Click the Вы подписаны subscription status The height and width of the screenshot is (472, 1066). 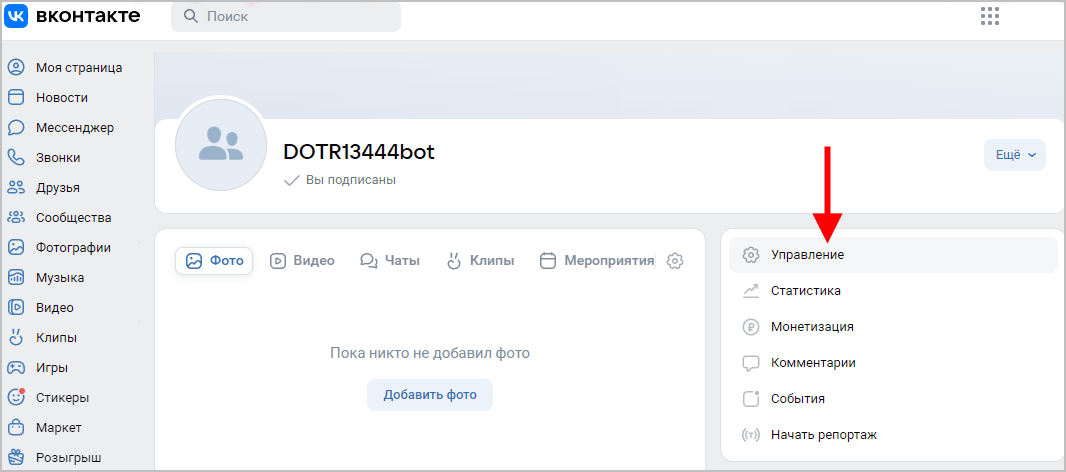coord(340,180)
